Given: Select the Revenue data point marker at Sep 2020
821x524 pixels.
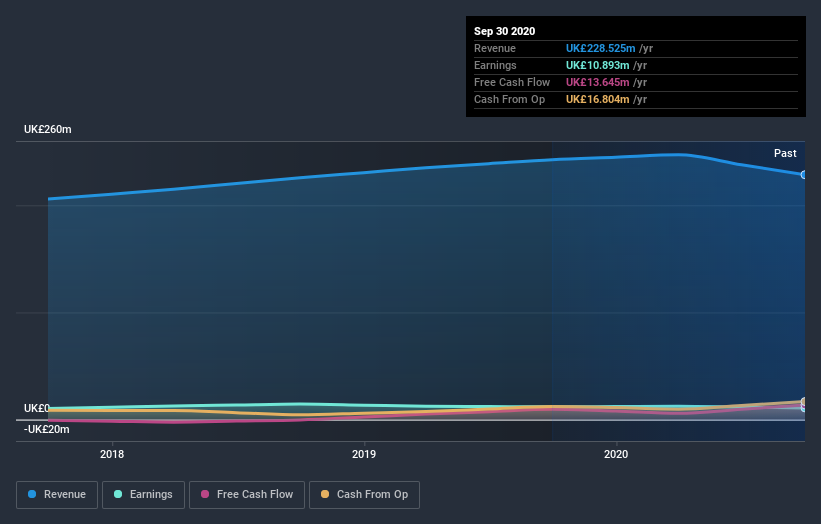Looking at the screenshot, I should 804,175.
